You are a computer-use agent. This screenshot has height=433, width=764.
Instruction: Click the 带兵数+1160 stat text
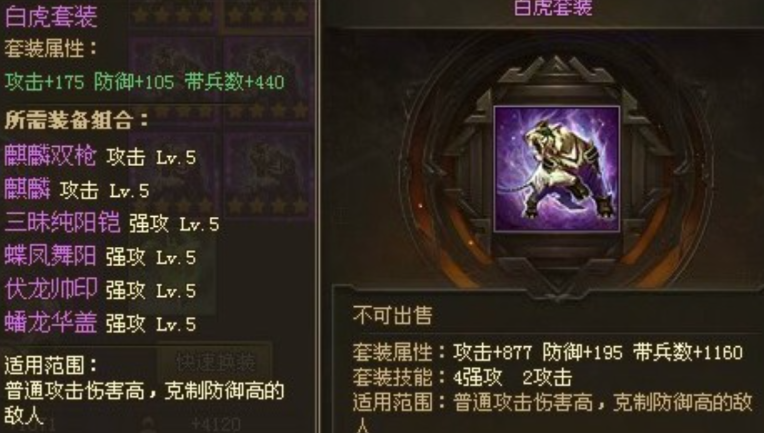pos(688,352)
